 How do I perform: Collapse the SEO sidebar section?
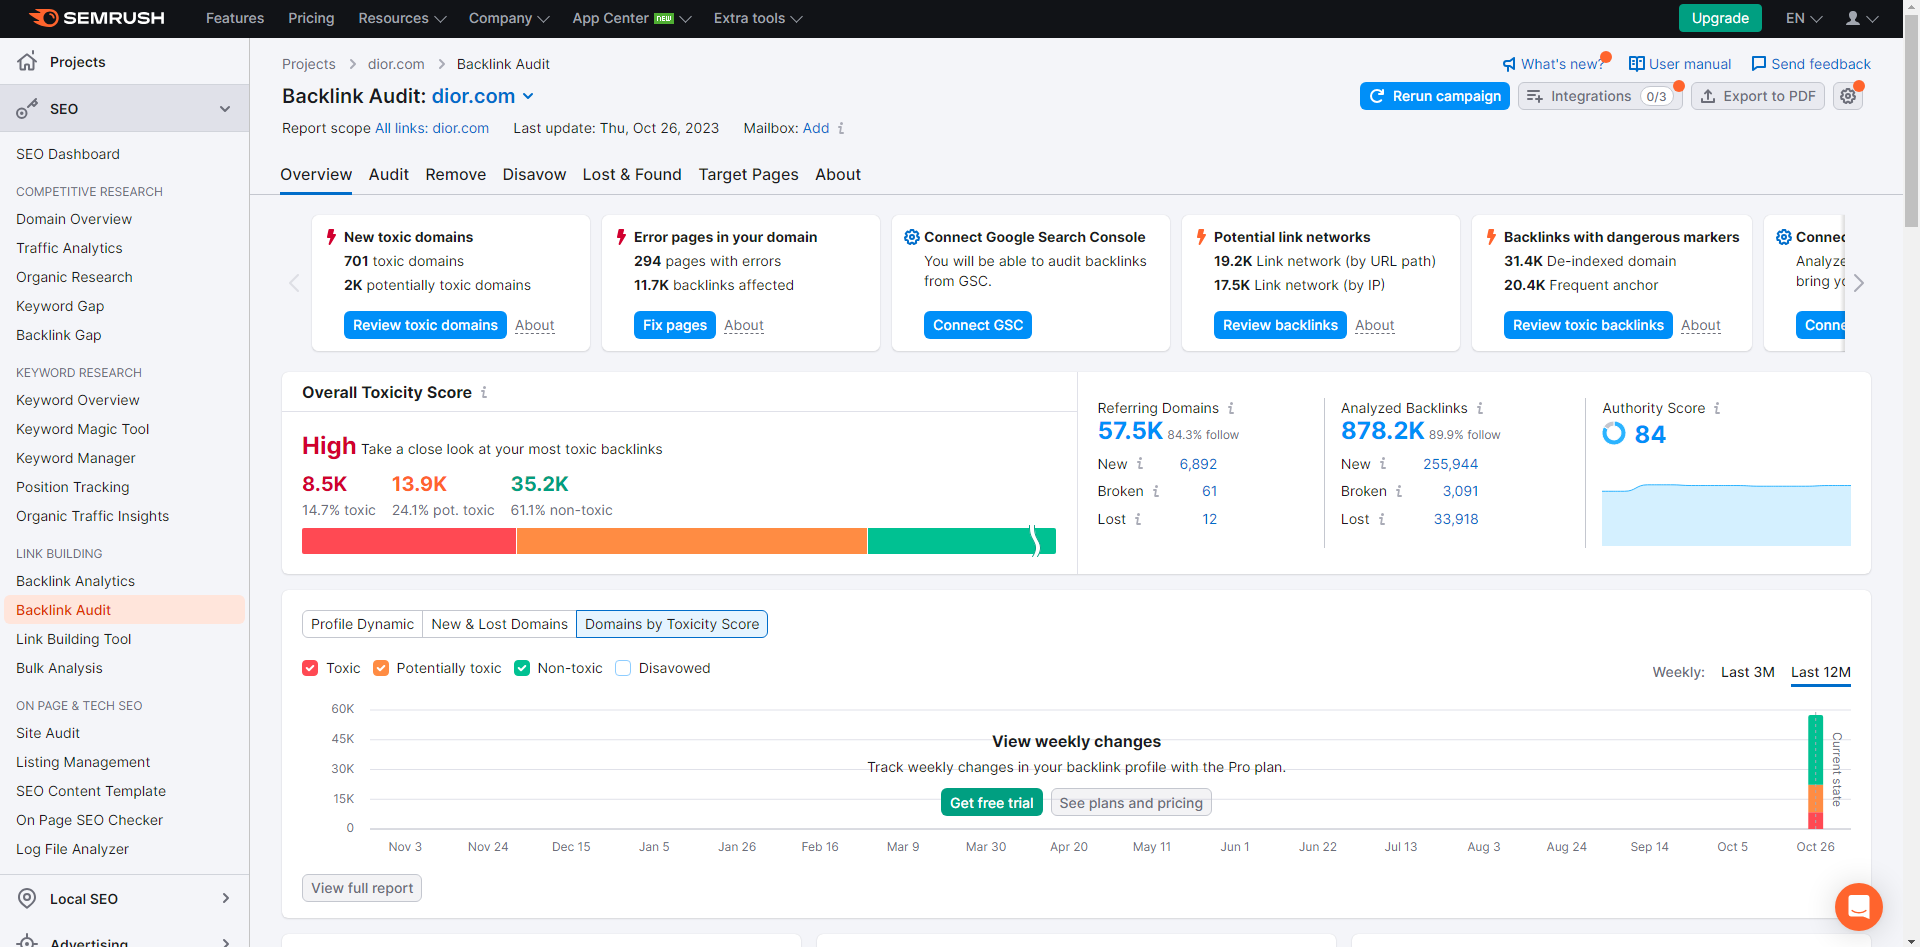(225, 109)
